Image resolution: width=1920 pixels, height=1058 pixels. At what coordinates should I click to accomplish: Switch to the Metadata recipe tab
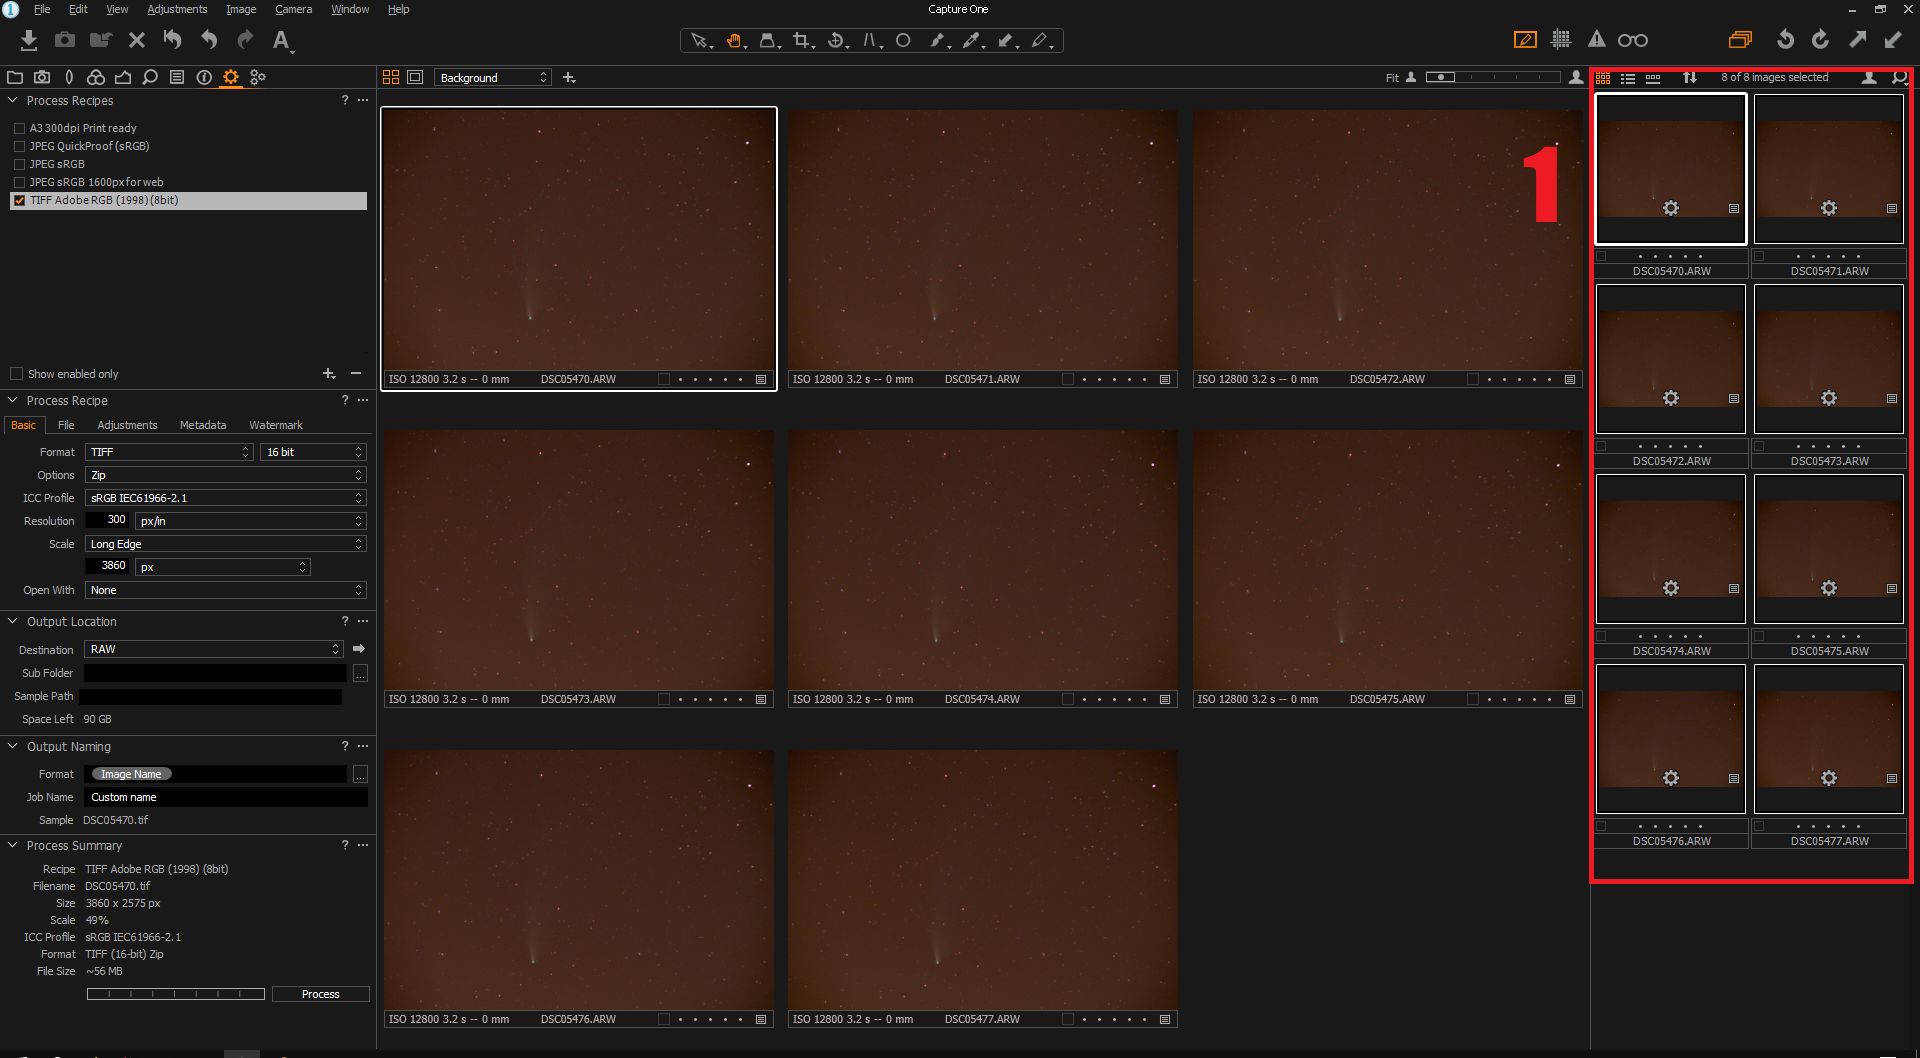pyautogui.click(x=202, y=425)
